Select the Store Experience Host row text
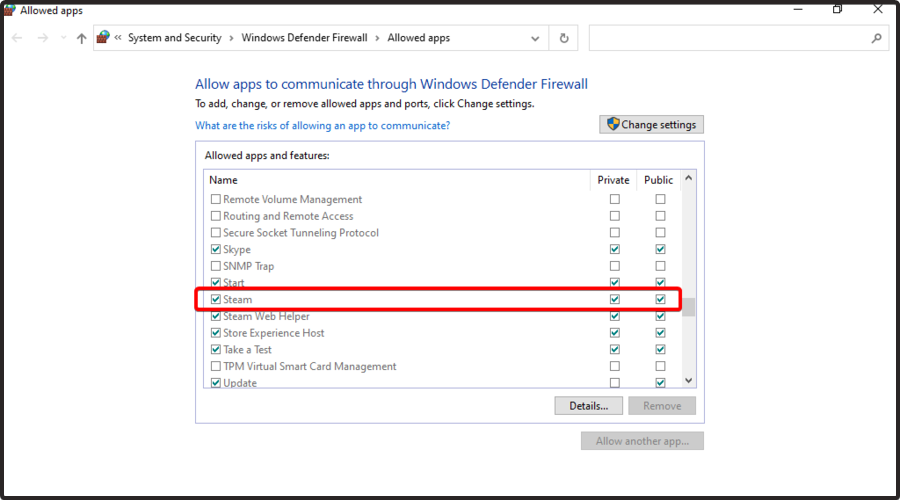This screenshot has width=900, height=500. coord(274,332)
